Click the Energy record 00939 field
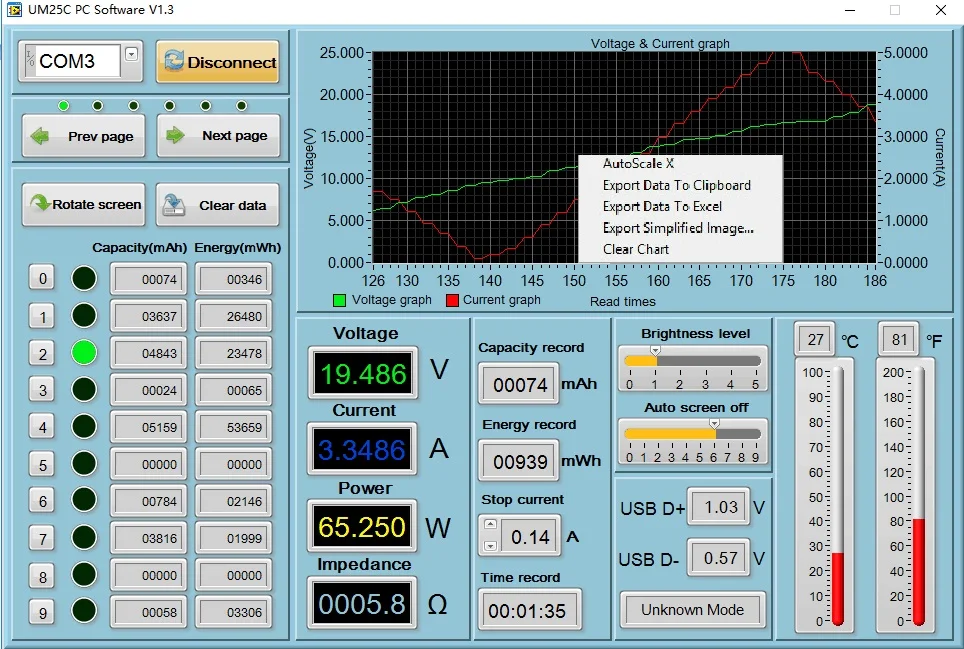 click(x=520, y=461)
